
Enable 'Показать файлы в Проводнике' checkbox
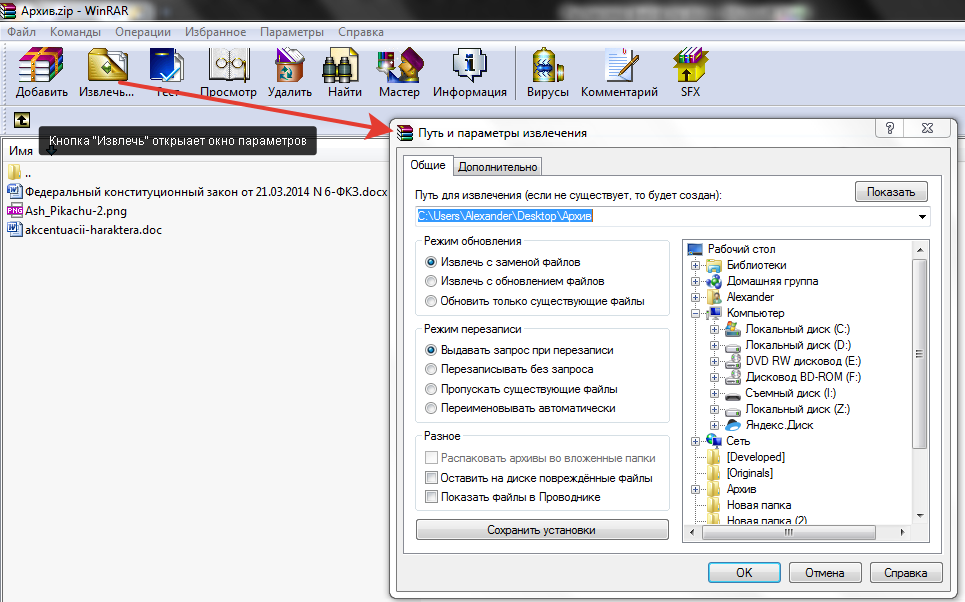pos(432,497)
